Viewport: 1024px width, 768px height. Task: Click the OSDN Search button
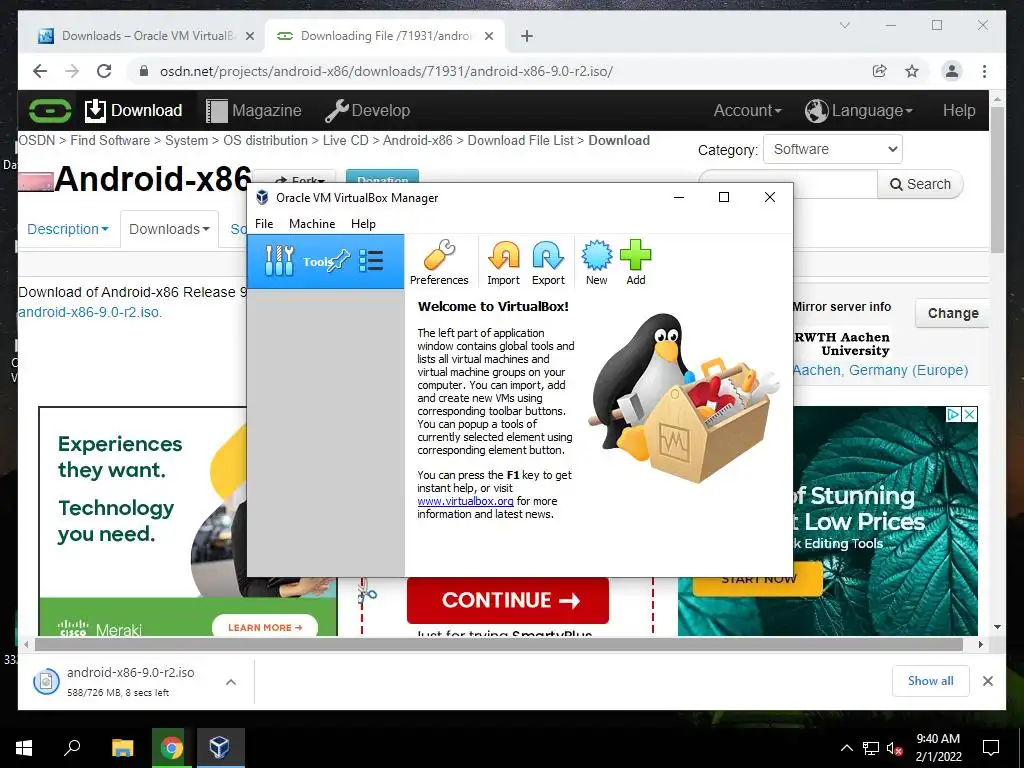pyautogui.click(x=920, y=184)
